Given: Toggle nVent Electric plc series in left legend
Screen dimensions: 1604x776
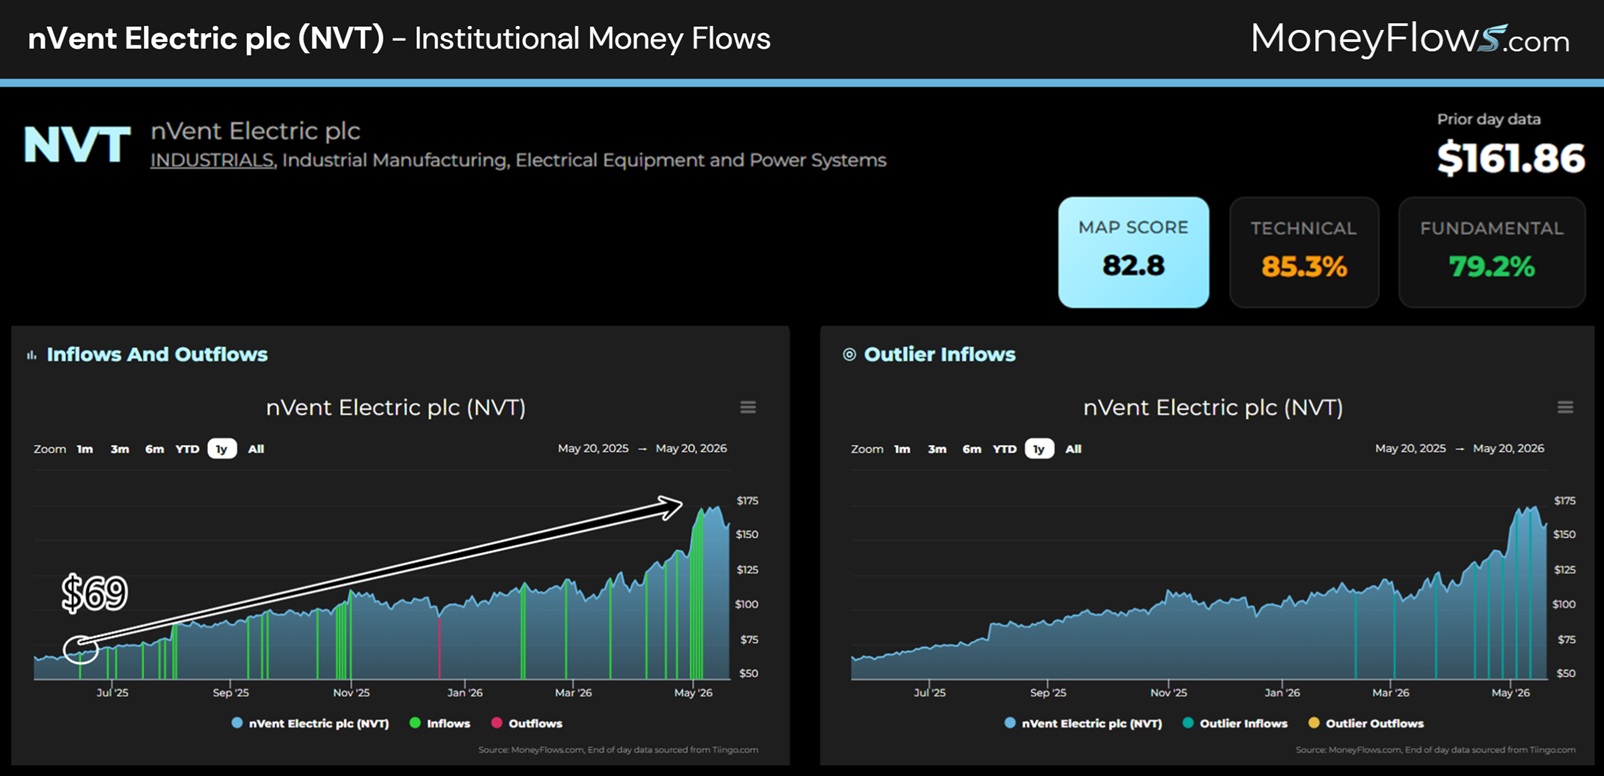Looking at the screenshot, I should pyautogui.click(x=310, y=723).
